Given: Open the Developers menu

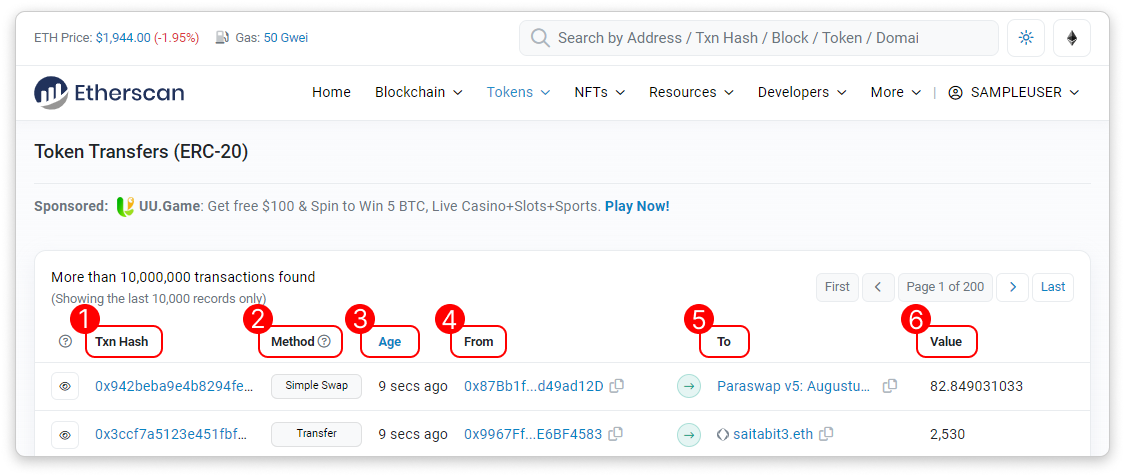Looking at the screenshot, I should click(x=802, y=92).
